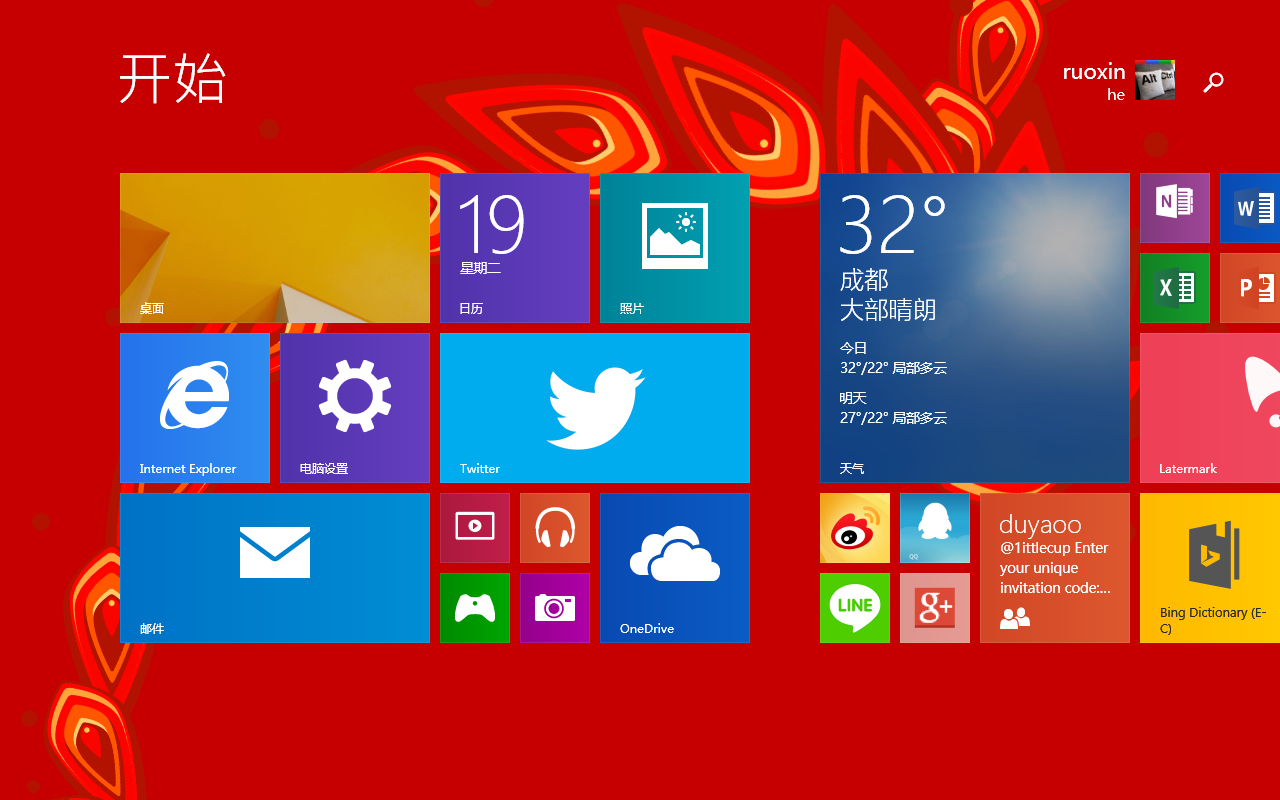Launch Word from its blue tile
Image resolution: width=1280 pixels, height=800 pixels.
tap(1250, 208)
